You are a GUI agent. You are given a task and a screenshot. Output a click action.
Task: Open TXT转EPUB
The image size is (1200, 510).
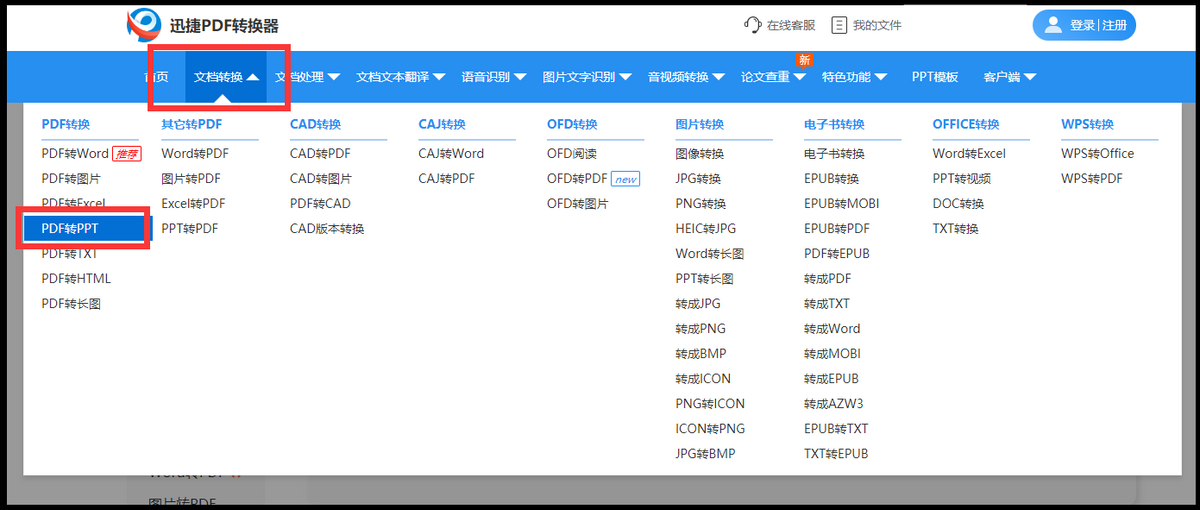coord(836,454)
